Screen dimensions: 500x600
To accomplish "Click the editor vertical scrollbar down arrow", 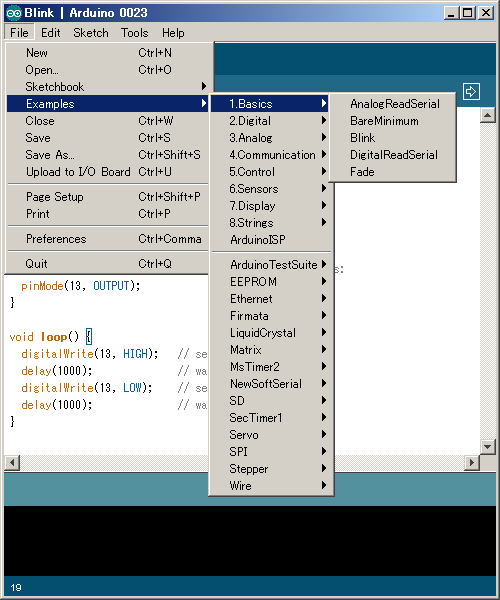I will (x=487, y=447).
